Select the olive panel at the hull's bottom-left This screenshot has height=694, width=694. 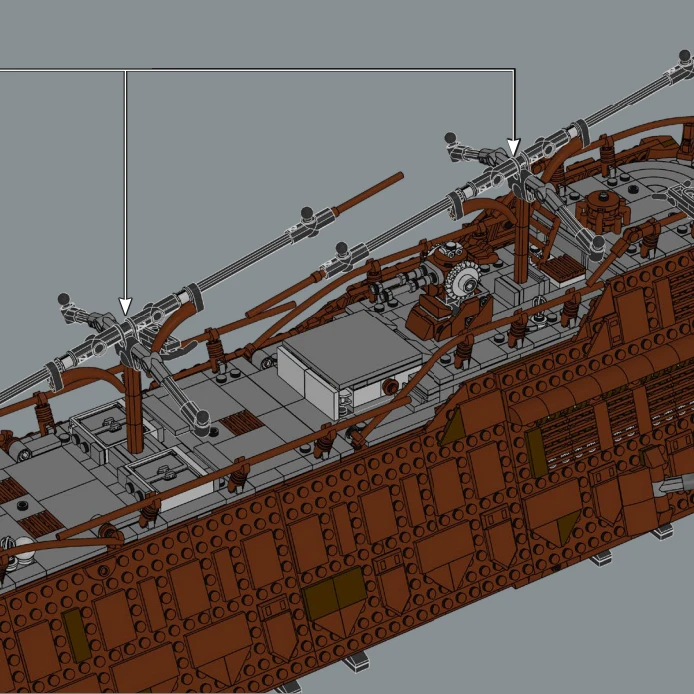point(76,632)
